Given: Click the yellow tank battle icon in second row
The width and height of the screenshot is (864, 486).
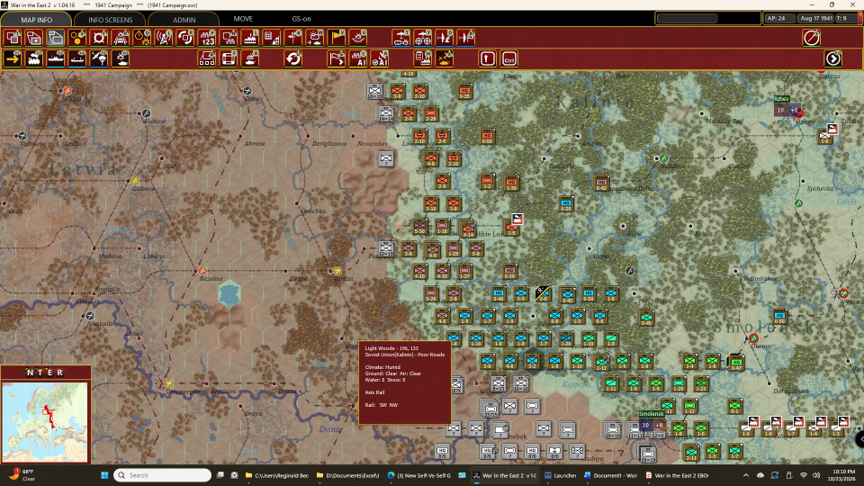Looking at the screenshot, I should tap(444, 58).
